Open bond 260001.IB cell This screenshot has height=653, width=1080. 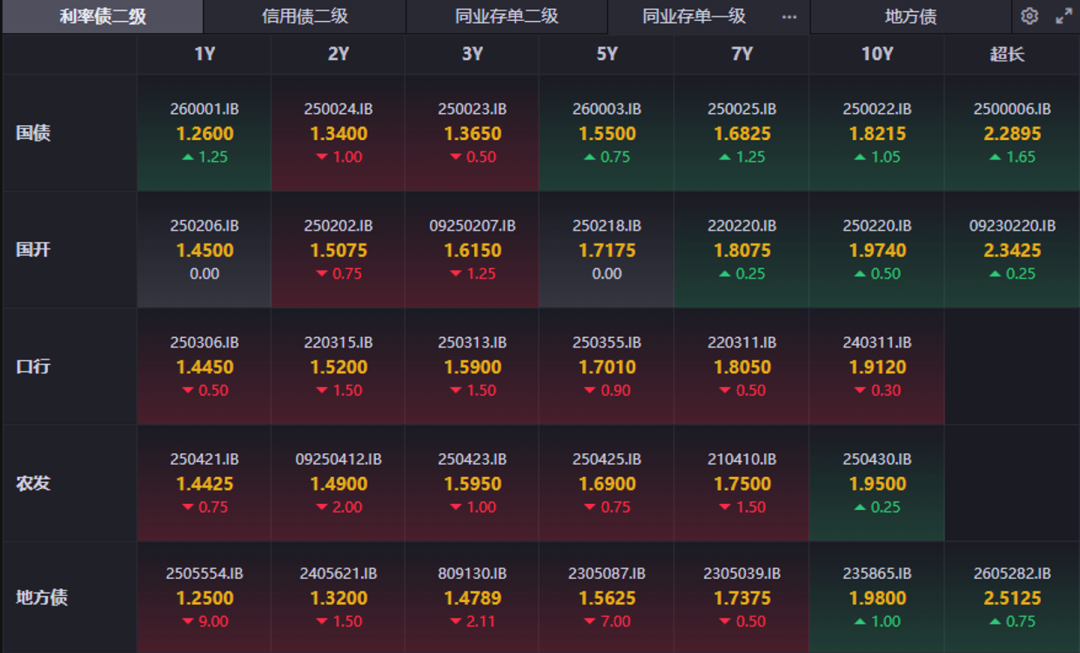205,133
